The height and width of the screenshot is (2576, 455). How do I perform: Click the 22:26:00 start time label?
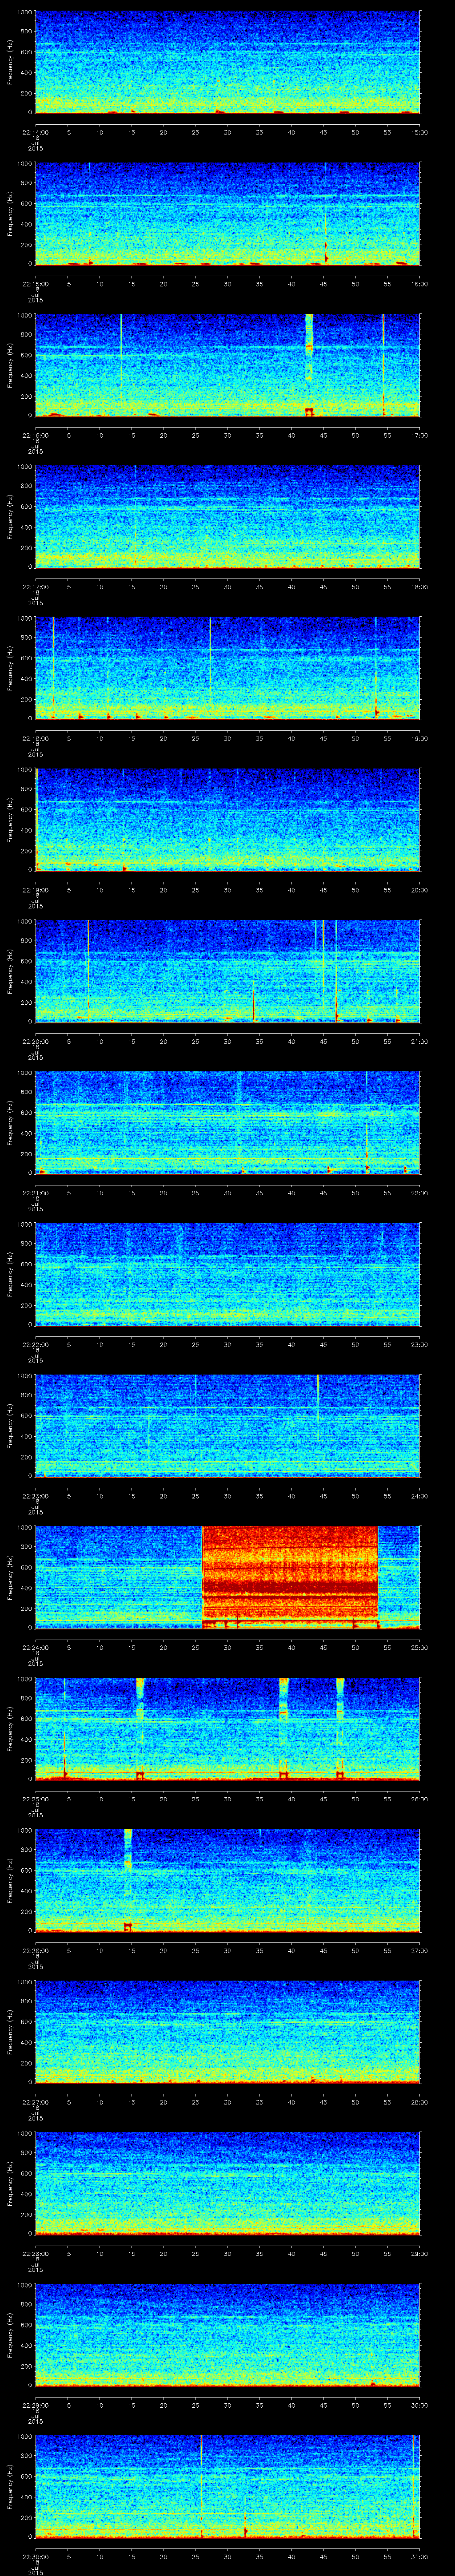[x=35, y=1950]
